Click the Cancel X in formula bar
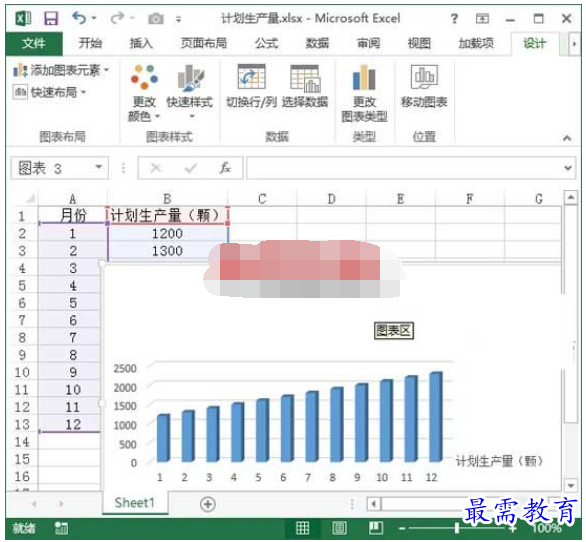The height and width of the screenshot is (542, 586). point(155,168)
